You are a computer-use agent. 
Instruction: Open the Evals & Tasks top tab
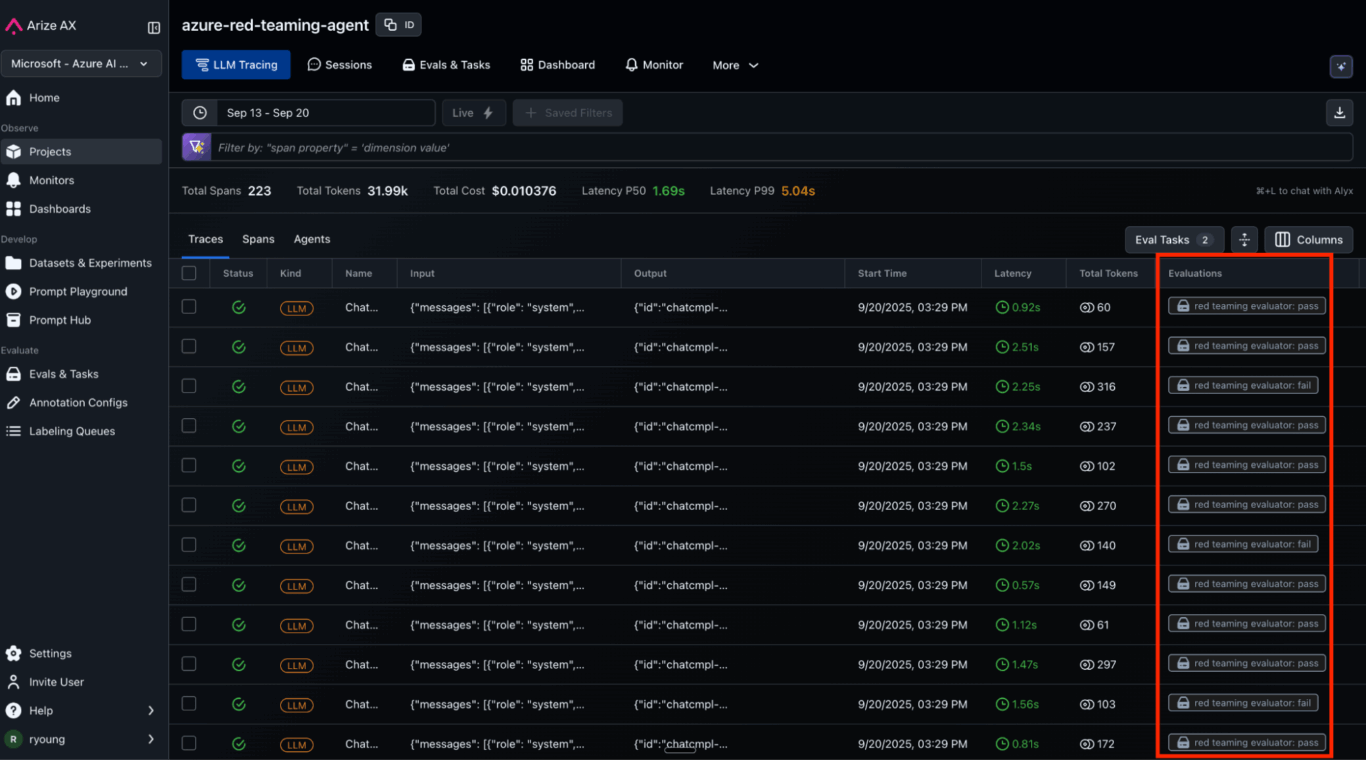pyautogui.click(x=446, y=65)
